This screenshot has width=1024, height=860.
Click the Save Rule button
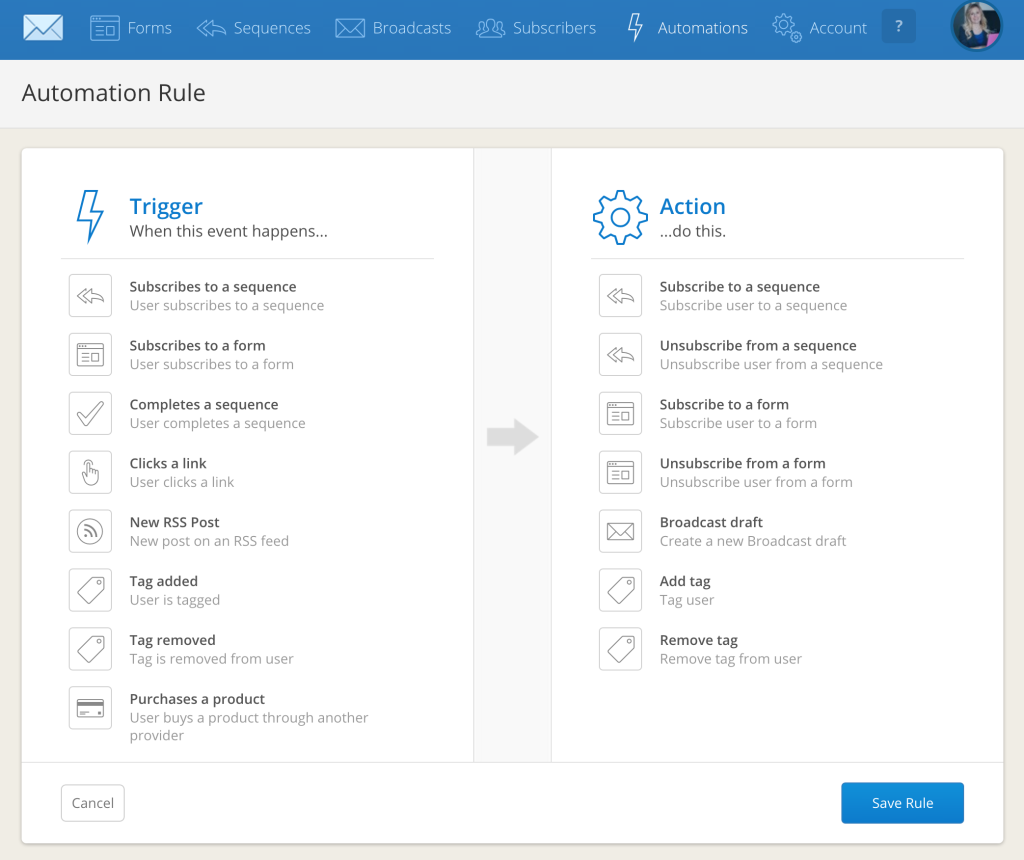click(903, 803)
